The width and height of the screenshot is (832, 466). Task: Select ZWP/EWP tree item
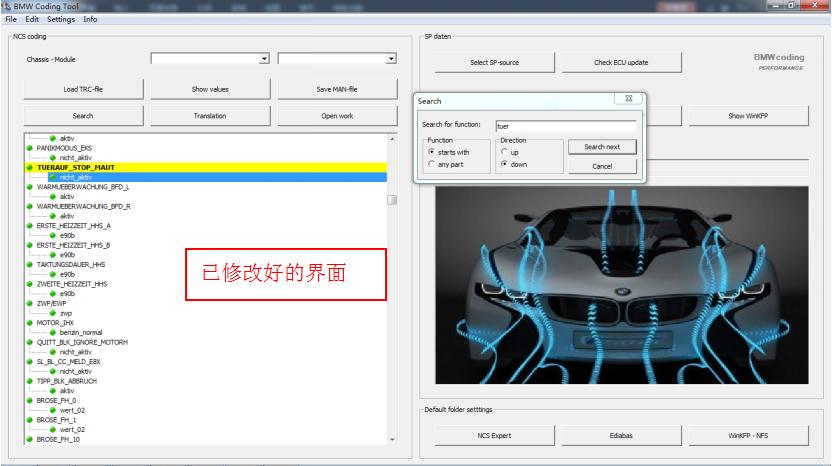coord(51,304)
